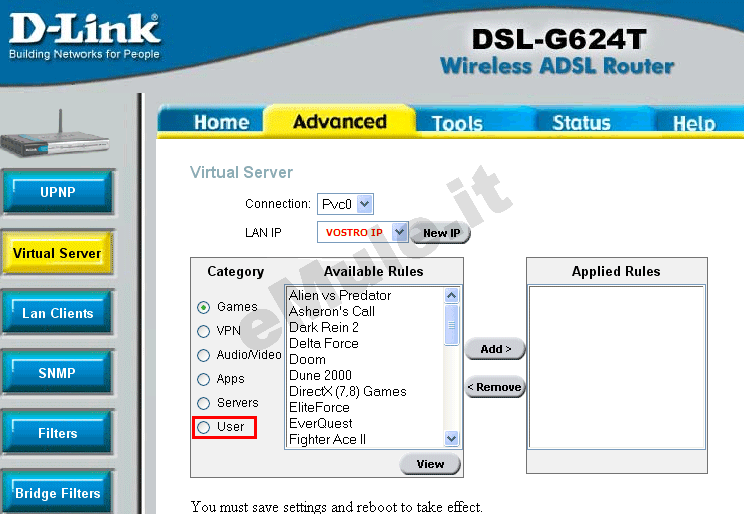The width and height of the screenshot is (744, 514).
Task: Click the Available Rules scrollbar thumb
Action: (452, 325)
